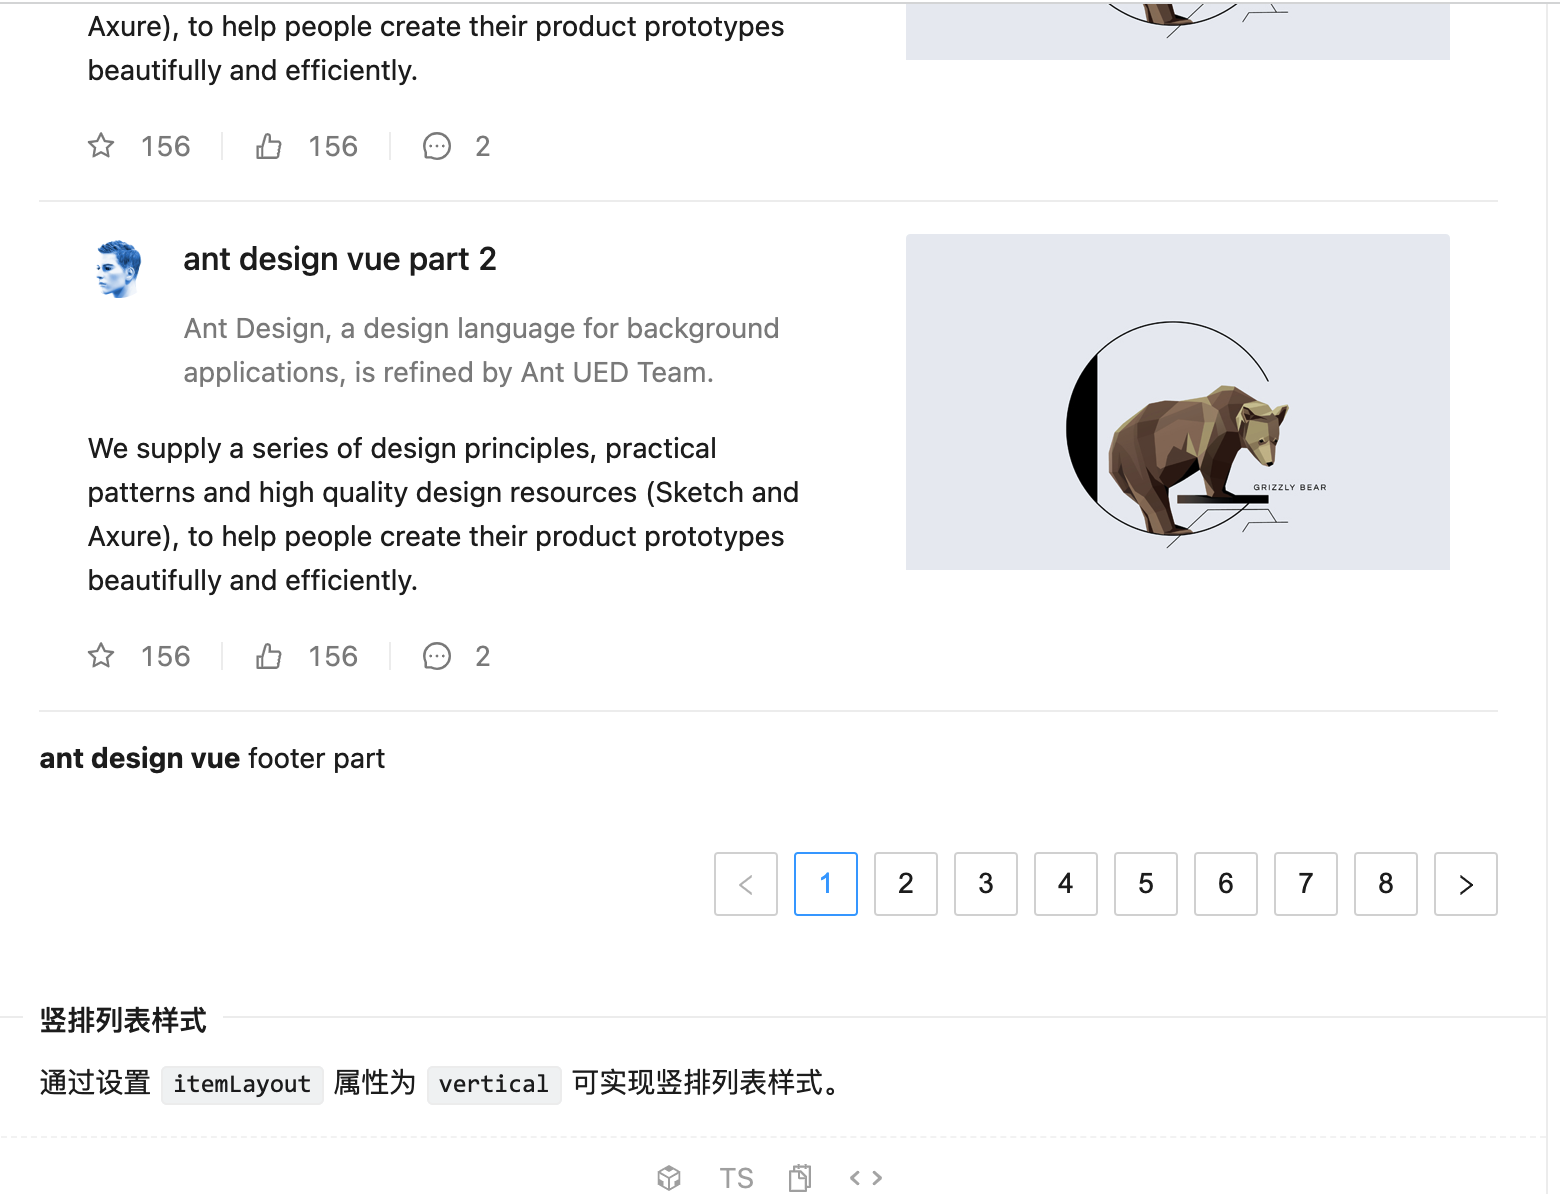
Task: Go to pagination page 4
Action: [x=1066, y=884]
